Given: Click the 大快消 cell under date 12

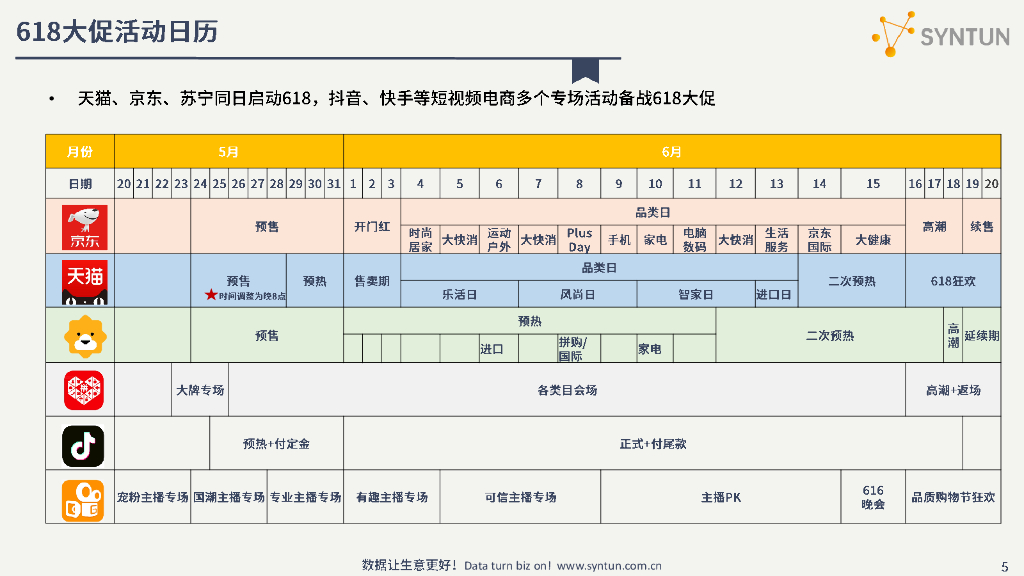Looking at the screenshot, I should (736, 240).
